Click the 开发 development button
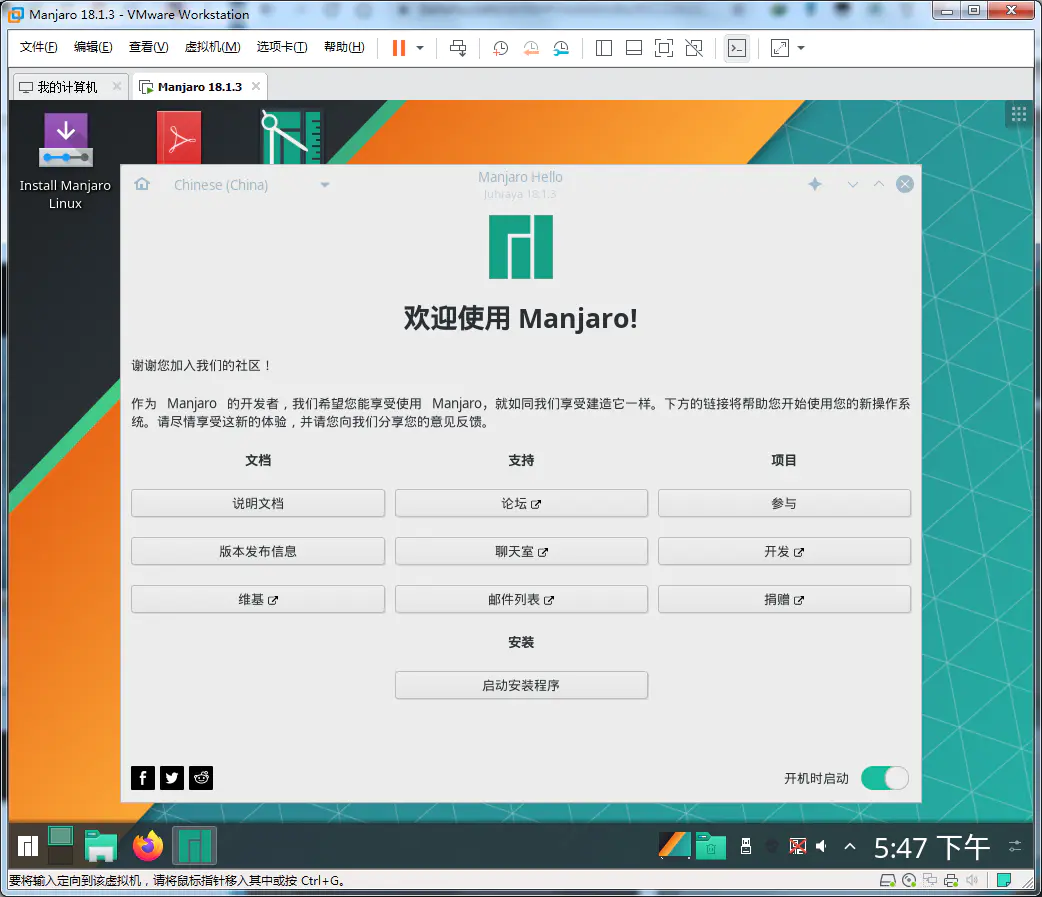The width and height of the screenshot is (1042, 897). [x=784, y=551]
